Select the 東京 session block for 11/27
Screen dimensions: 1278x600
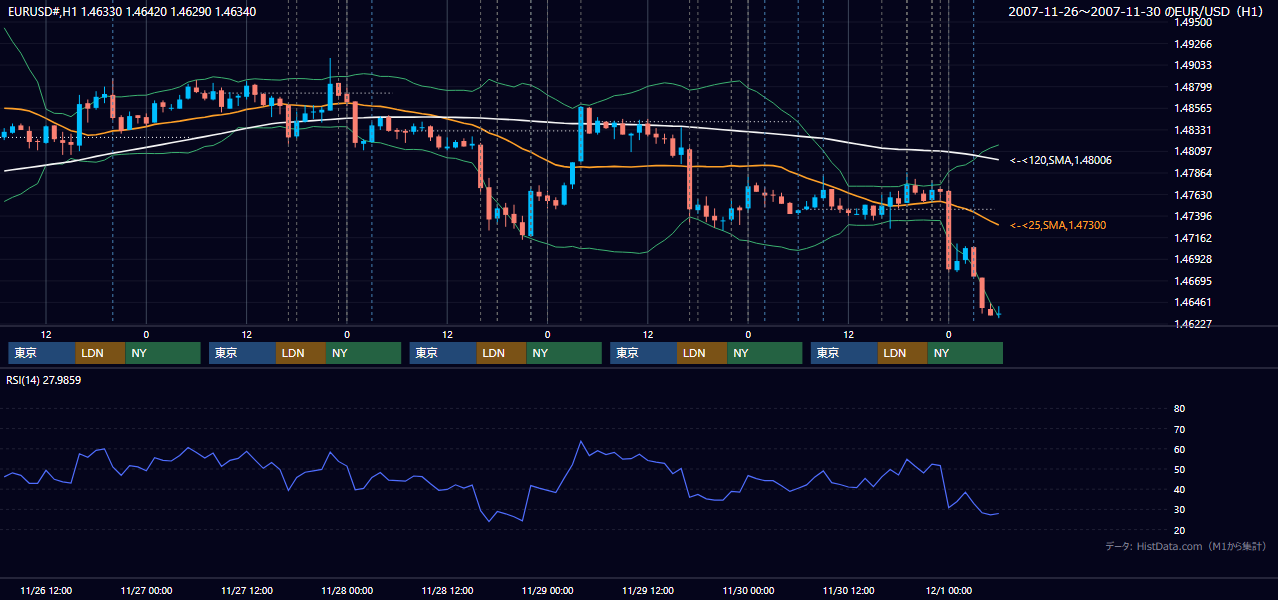pyautogui.click(x=243, y=353)
